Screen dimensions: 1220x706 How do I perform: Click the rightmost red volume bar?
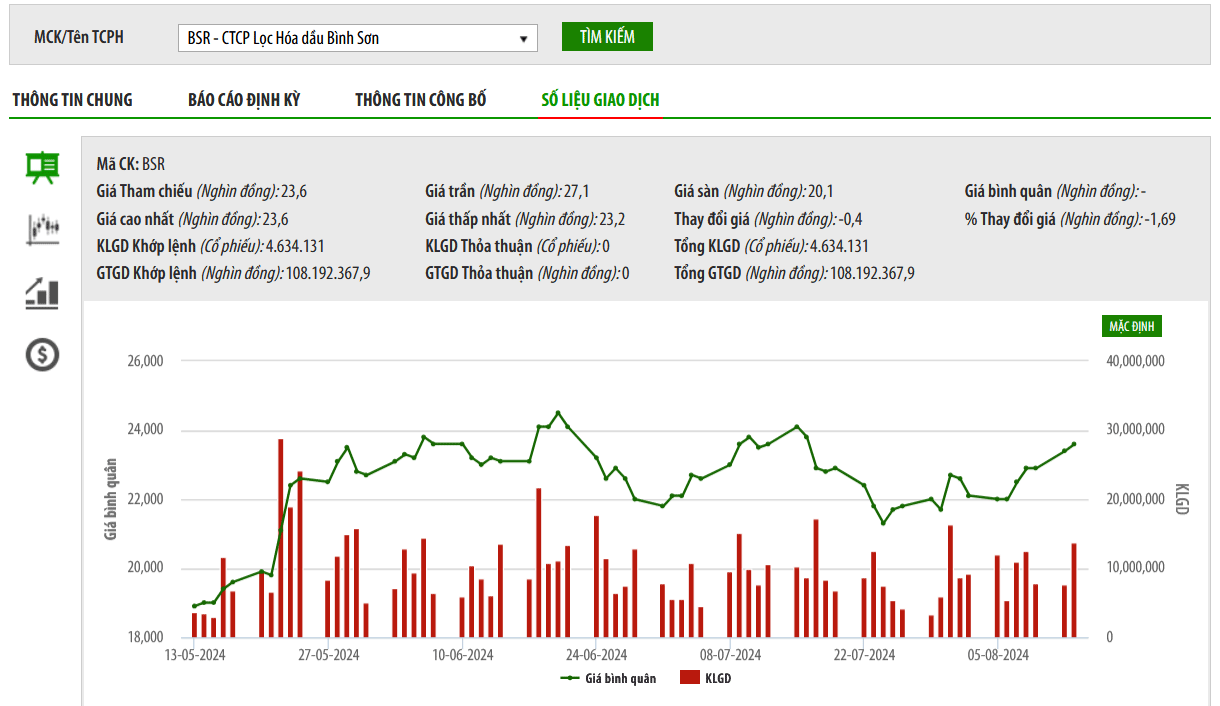click(1074, 590)
